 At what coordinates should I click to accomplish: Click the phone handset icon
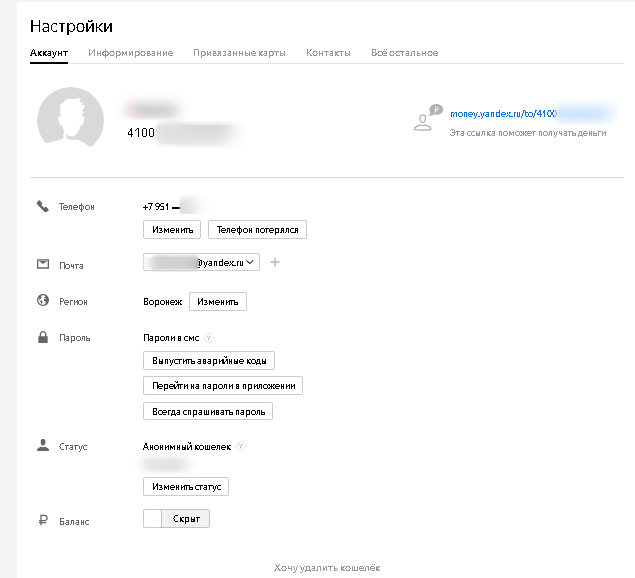[x=43, y=206]
